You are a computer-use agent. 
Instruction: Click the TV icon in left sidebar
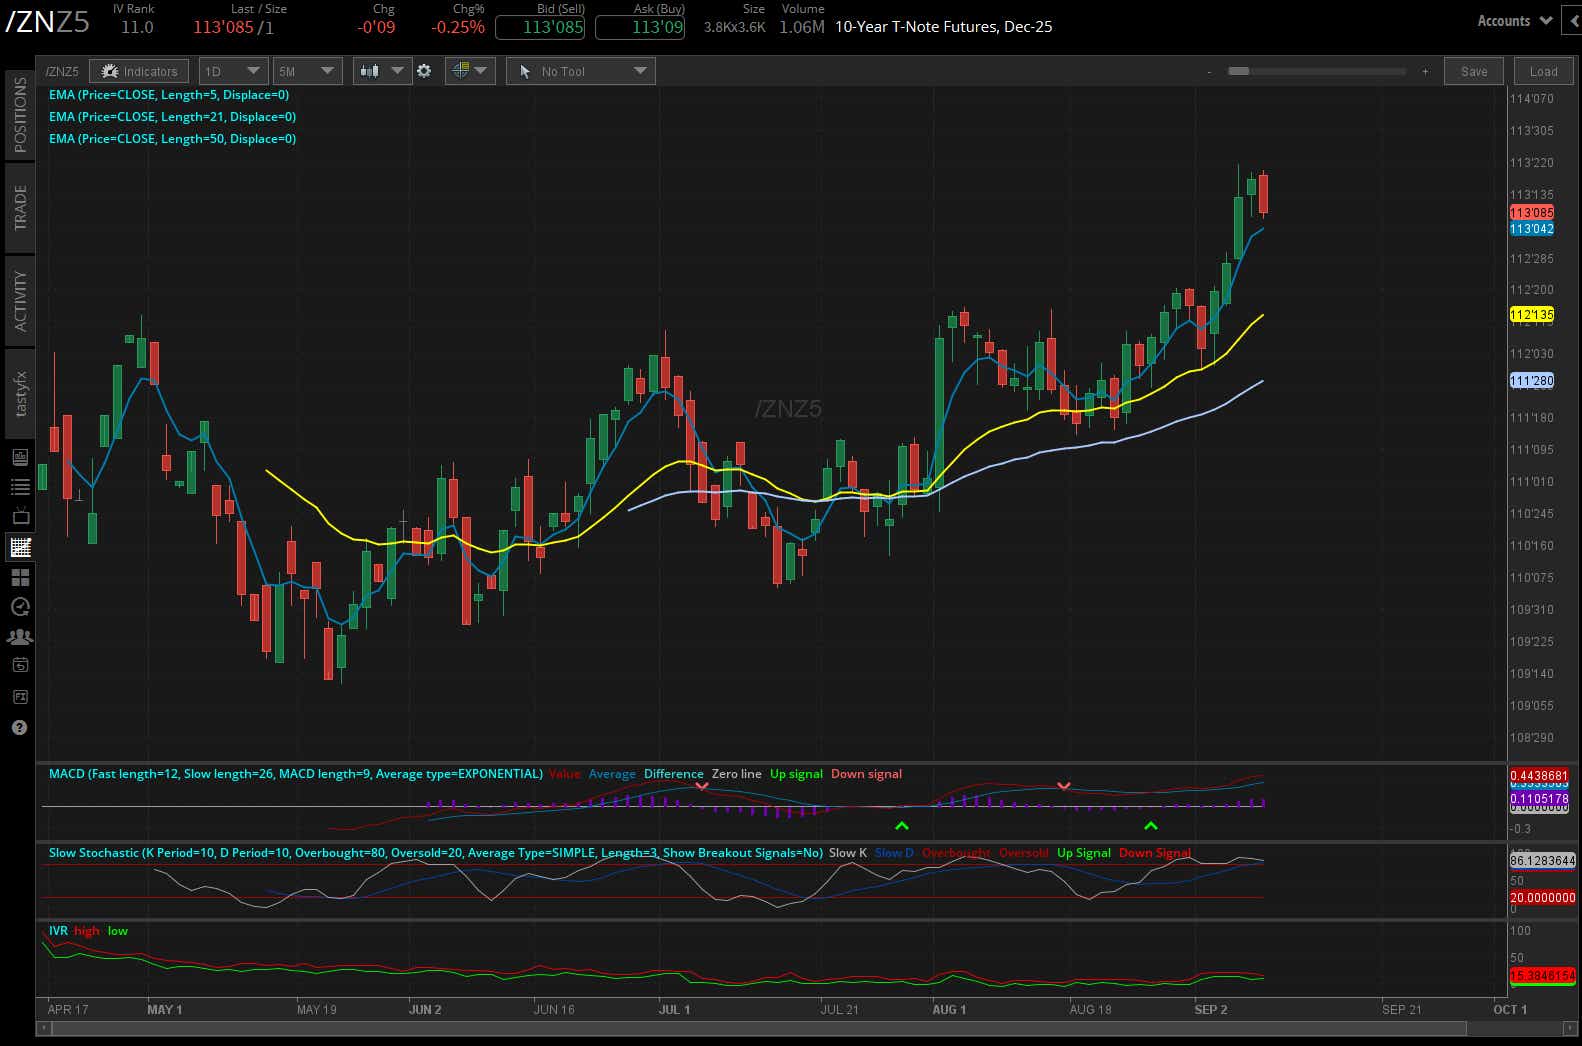click(x=20, y=517)
